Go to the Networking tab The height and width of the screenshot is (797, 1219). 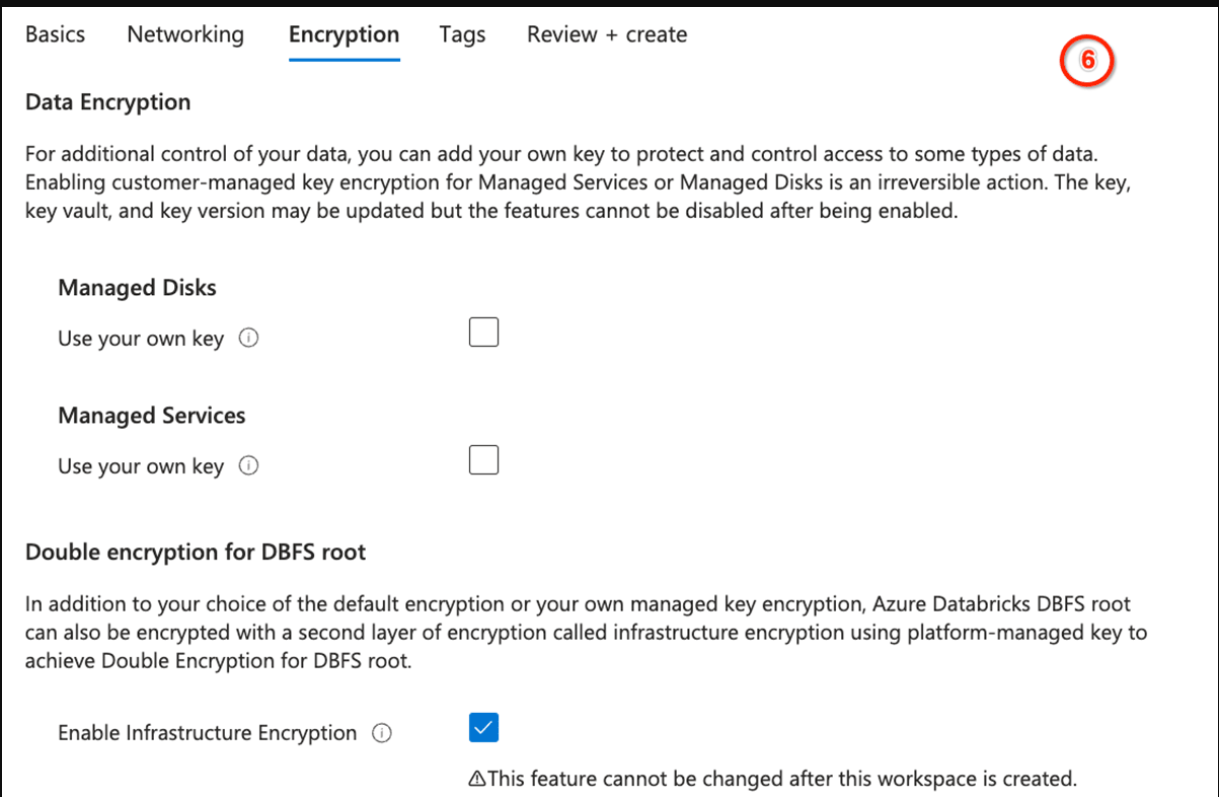tap(185, 34)
